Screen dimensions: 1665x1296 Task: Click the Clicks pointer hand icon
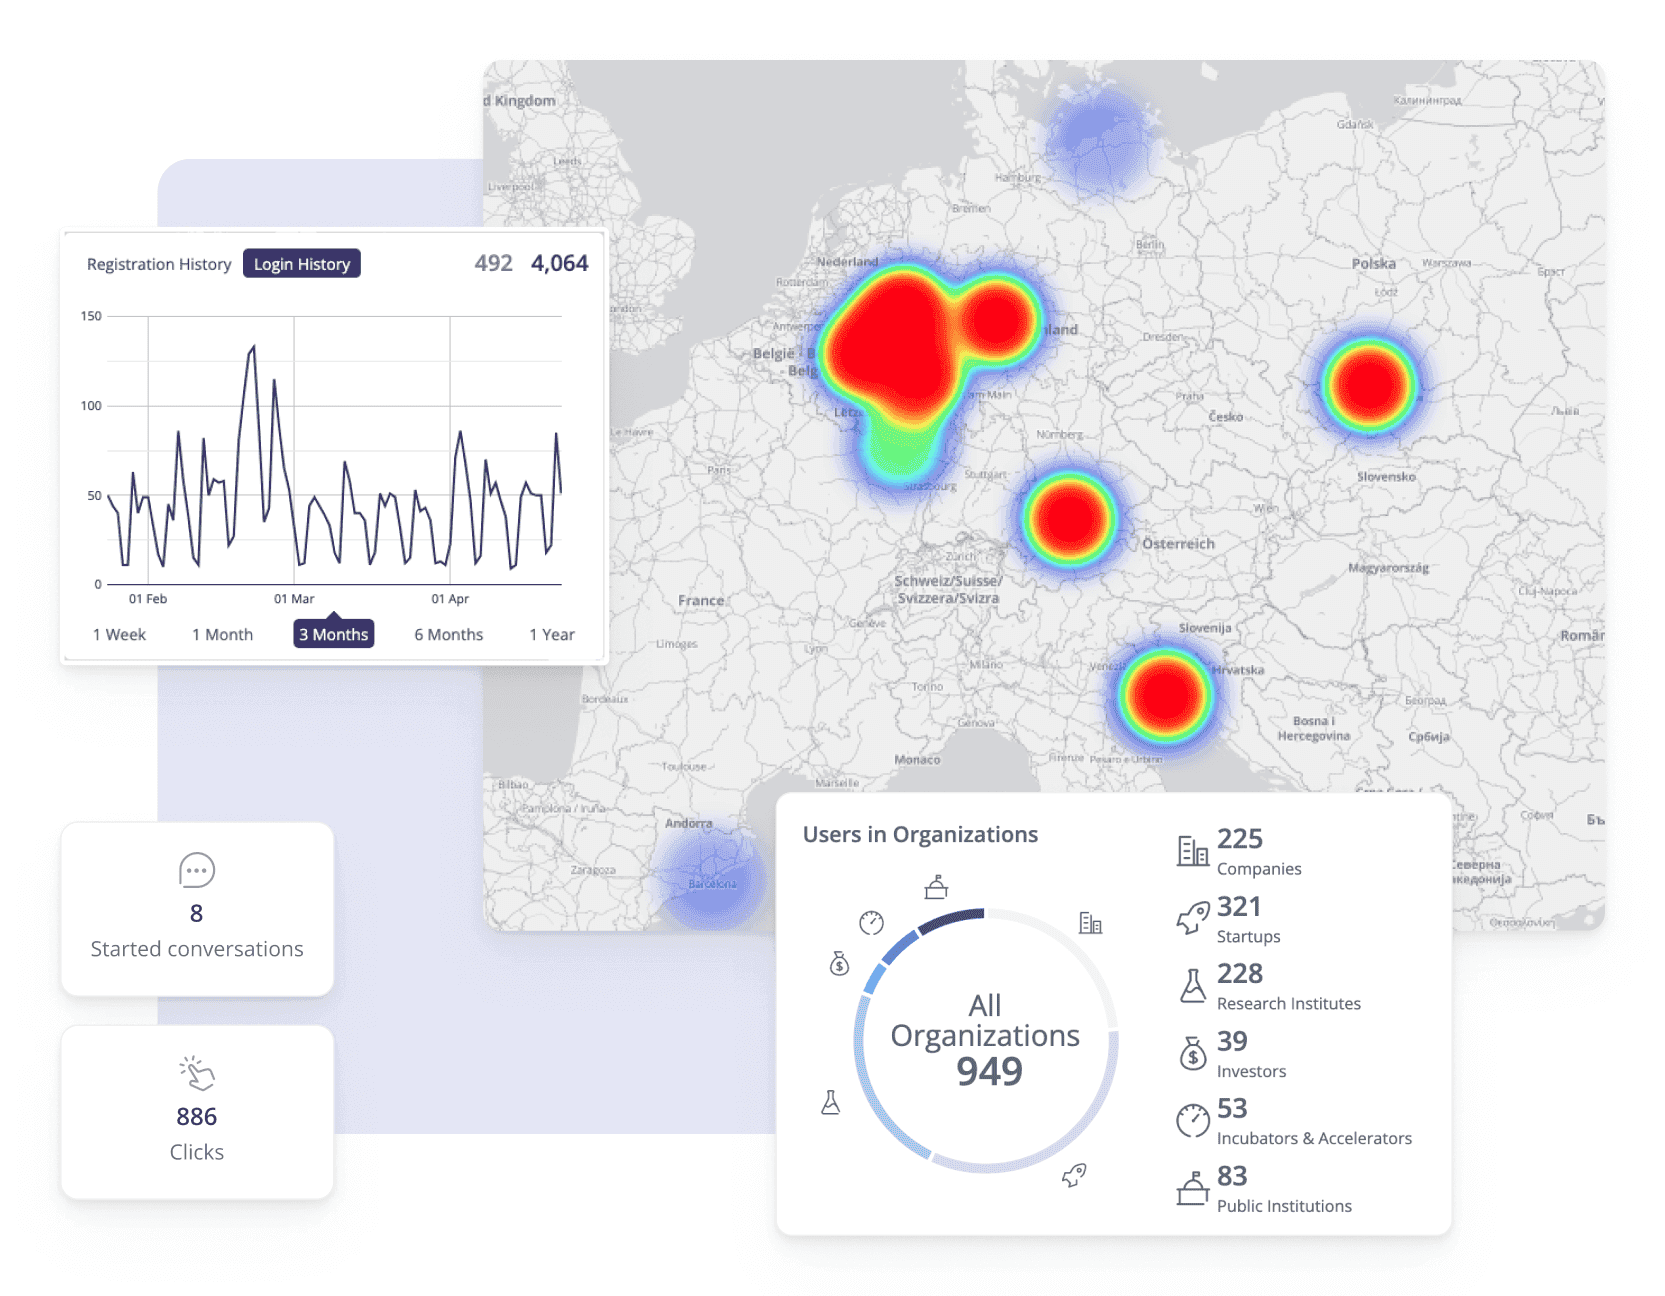tap(197, 1073)
